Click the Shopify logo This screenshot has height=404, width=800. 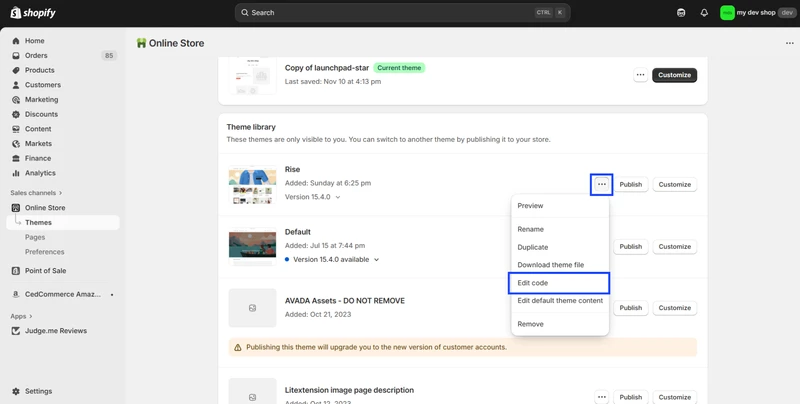point(33,13)
